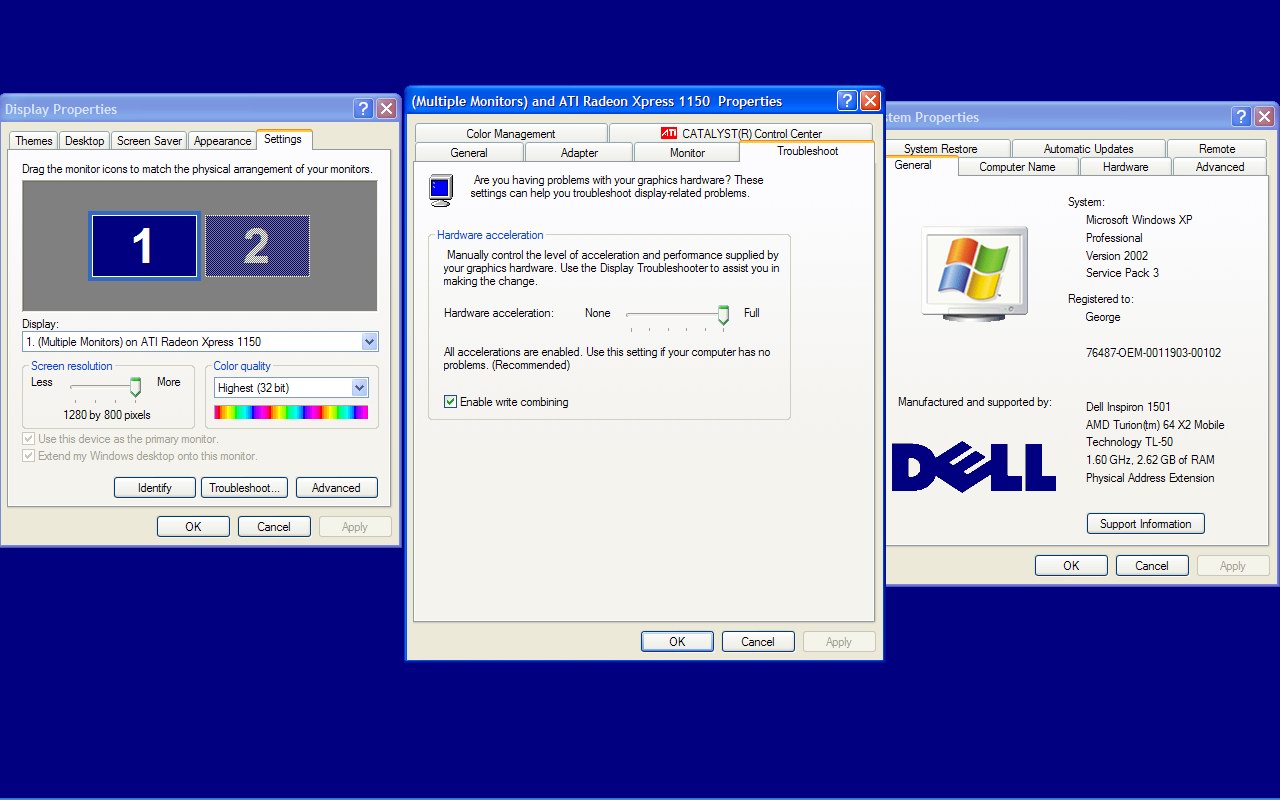Click "Dell Inspiron 1501" text

click(x=1128, y=407)
